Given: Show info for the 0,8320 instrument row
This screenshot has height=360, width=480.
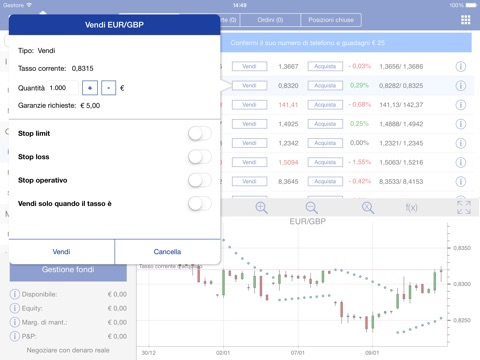Looking at the screenshot, I should click(x=460, y=86).
